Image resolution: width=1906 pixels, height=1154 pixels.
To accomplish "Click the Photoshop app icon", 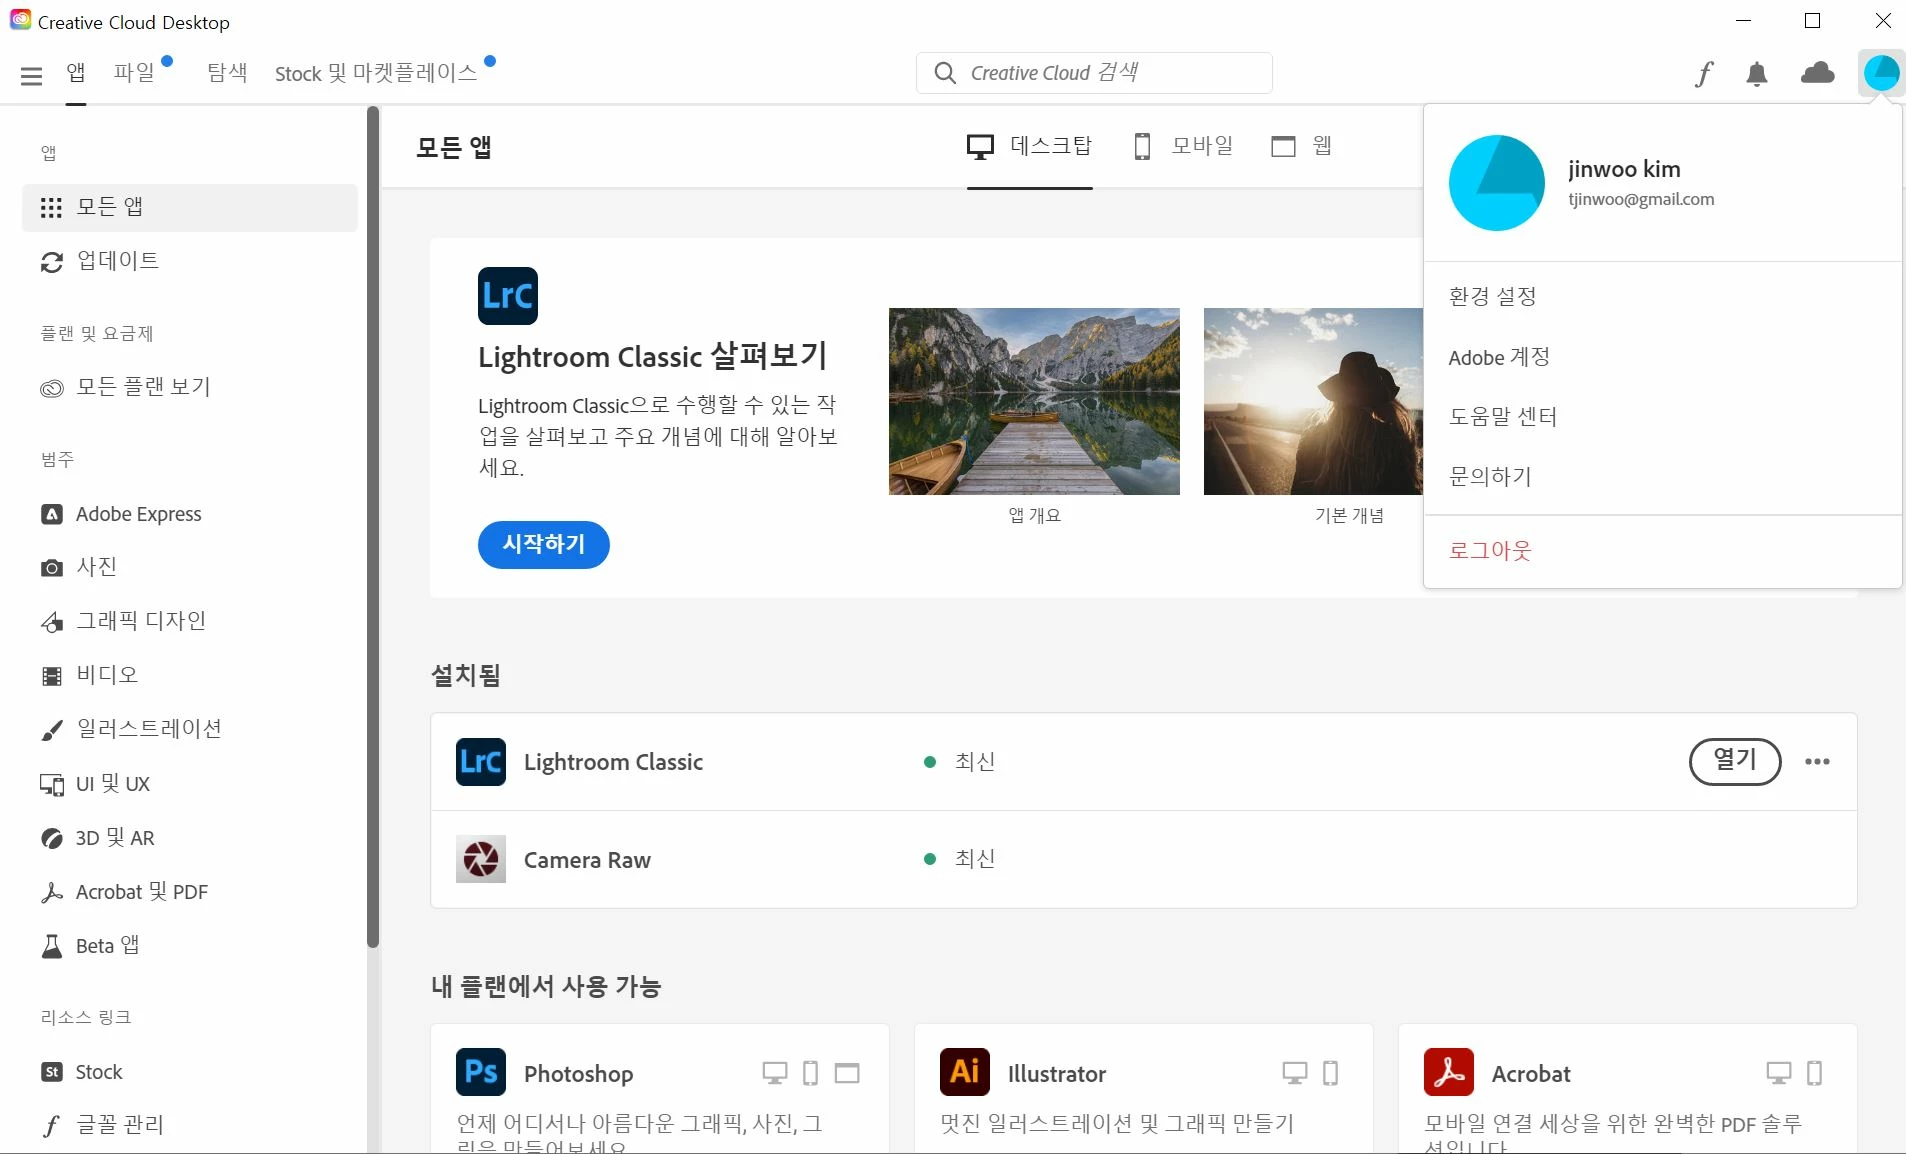I will pos(481,1072).
